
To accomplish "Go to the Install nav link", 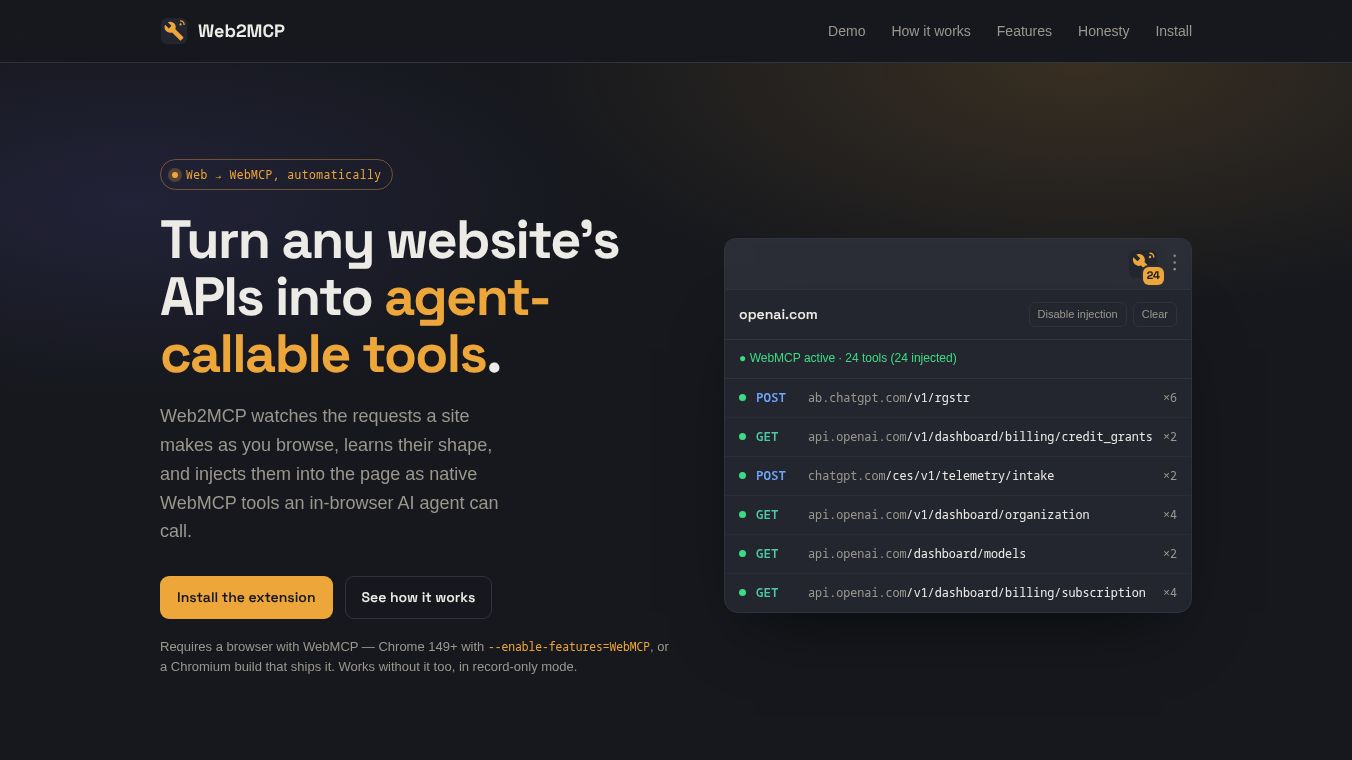I will 1173,31.
